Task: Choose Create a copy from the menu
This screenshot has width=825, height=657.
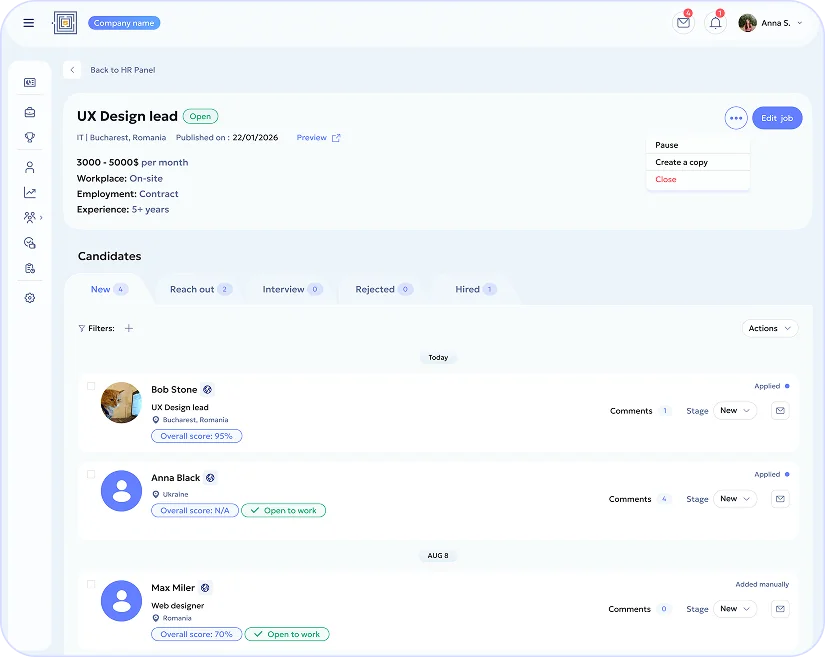Action: 681,162
